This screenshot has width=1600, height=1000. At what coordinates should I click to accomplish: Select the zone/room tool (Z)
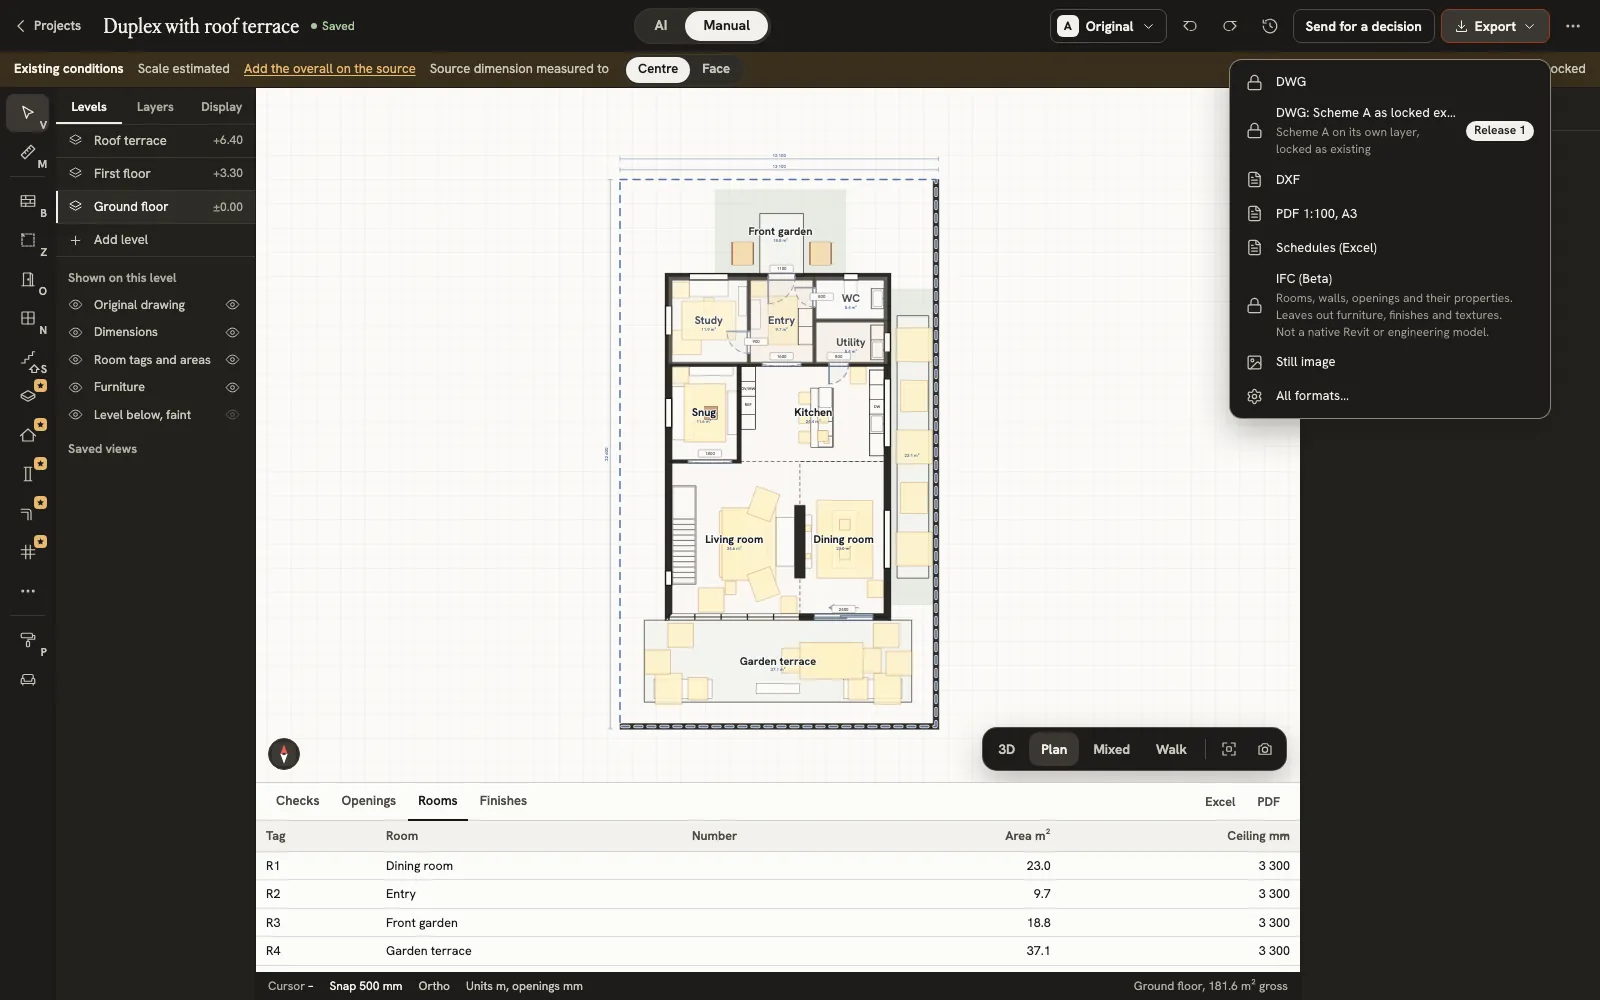click(x=28, y=241)
